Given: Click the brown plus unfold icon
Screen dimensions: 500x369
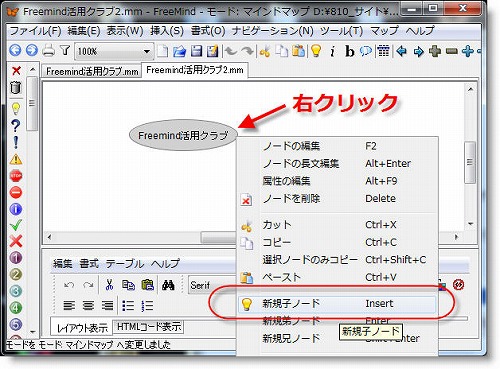Looking at the screenshot, I should (x=435, y=51).
